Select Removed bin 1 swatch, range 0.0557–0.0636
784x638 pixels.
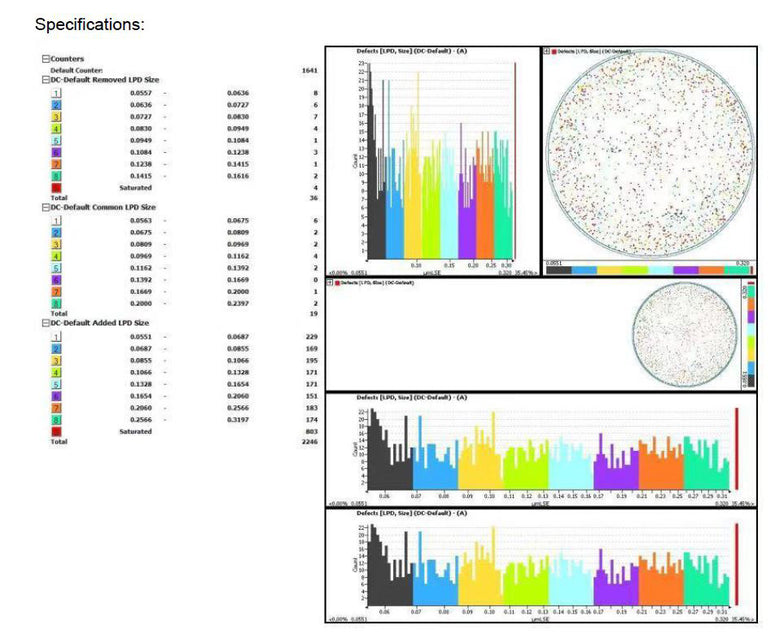[56, 93]
